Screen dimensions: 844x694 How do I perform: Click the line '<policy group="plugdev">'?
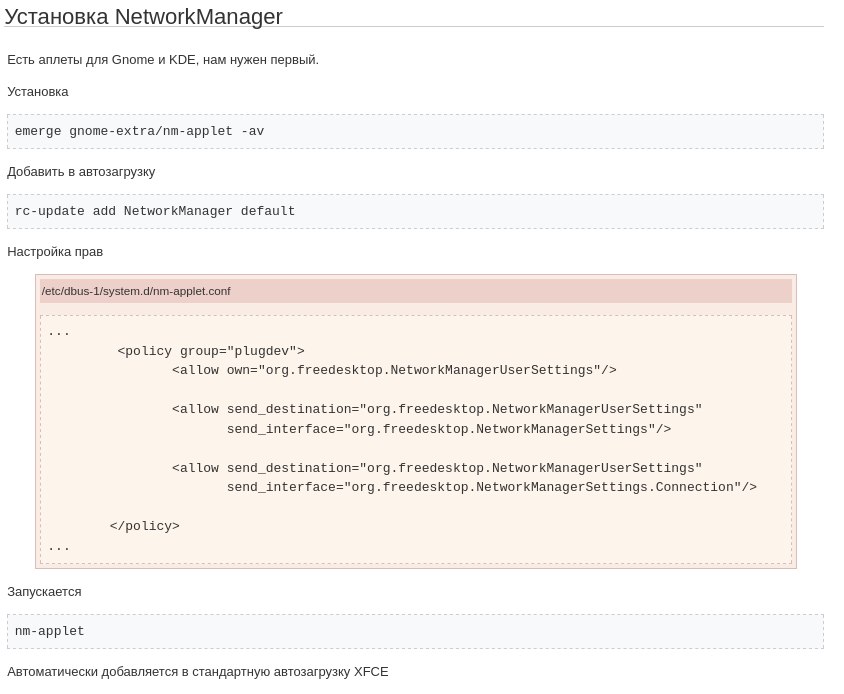point(211,351)
